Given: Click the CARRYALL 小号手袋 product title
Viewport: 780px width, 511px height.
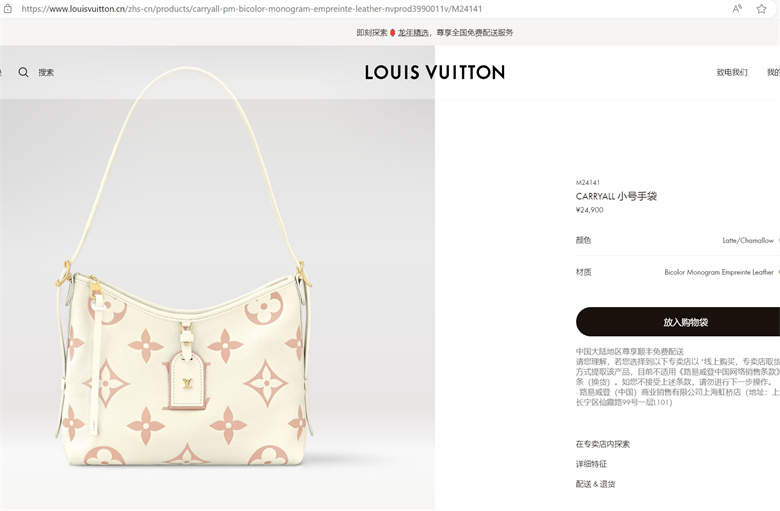Looking at the screenshot, I should point(616,196).
